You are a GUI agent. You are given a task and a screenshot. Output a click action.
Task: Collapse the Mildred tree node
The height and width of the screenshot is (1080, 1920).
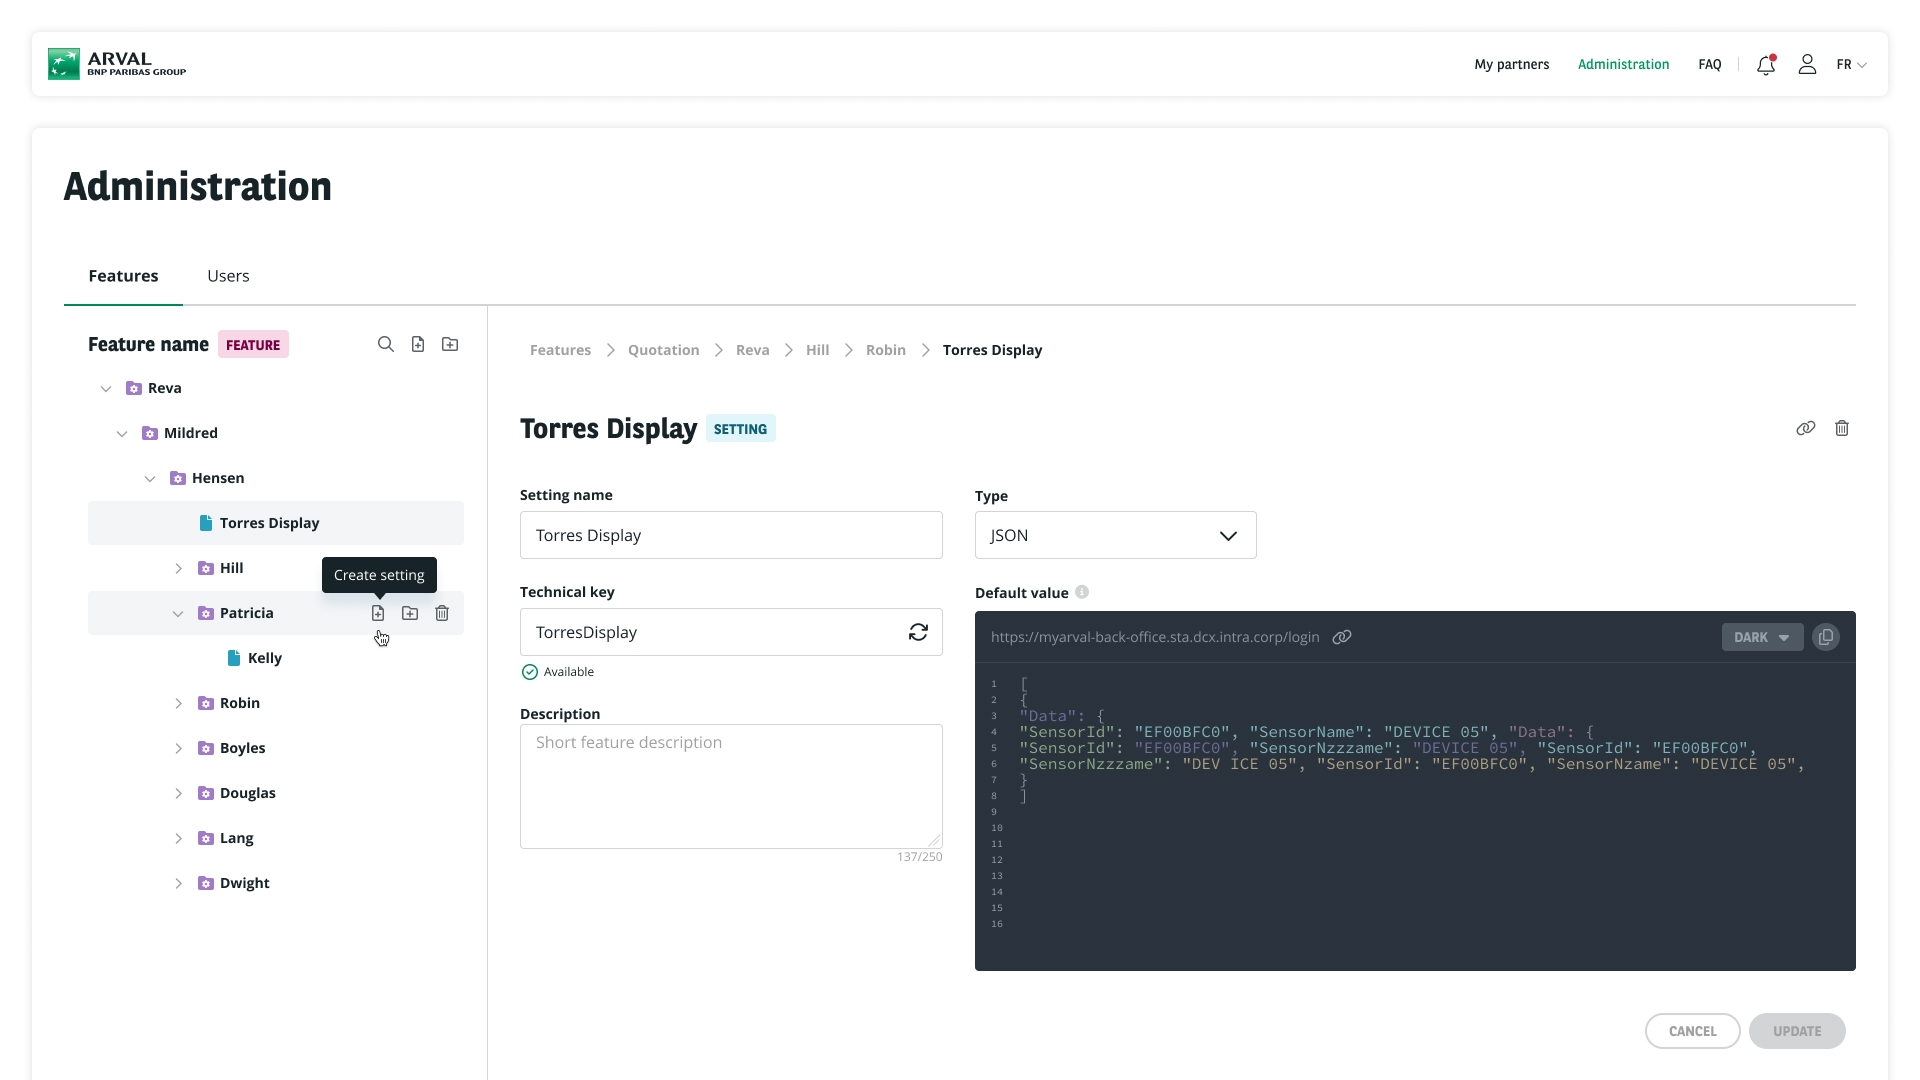[122, 433]
